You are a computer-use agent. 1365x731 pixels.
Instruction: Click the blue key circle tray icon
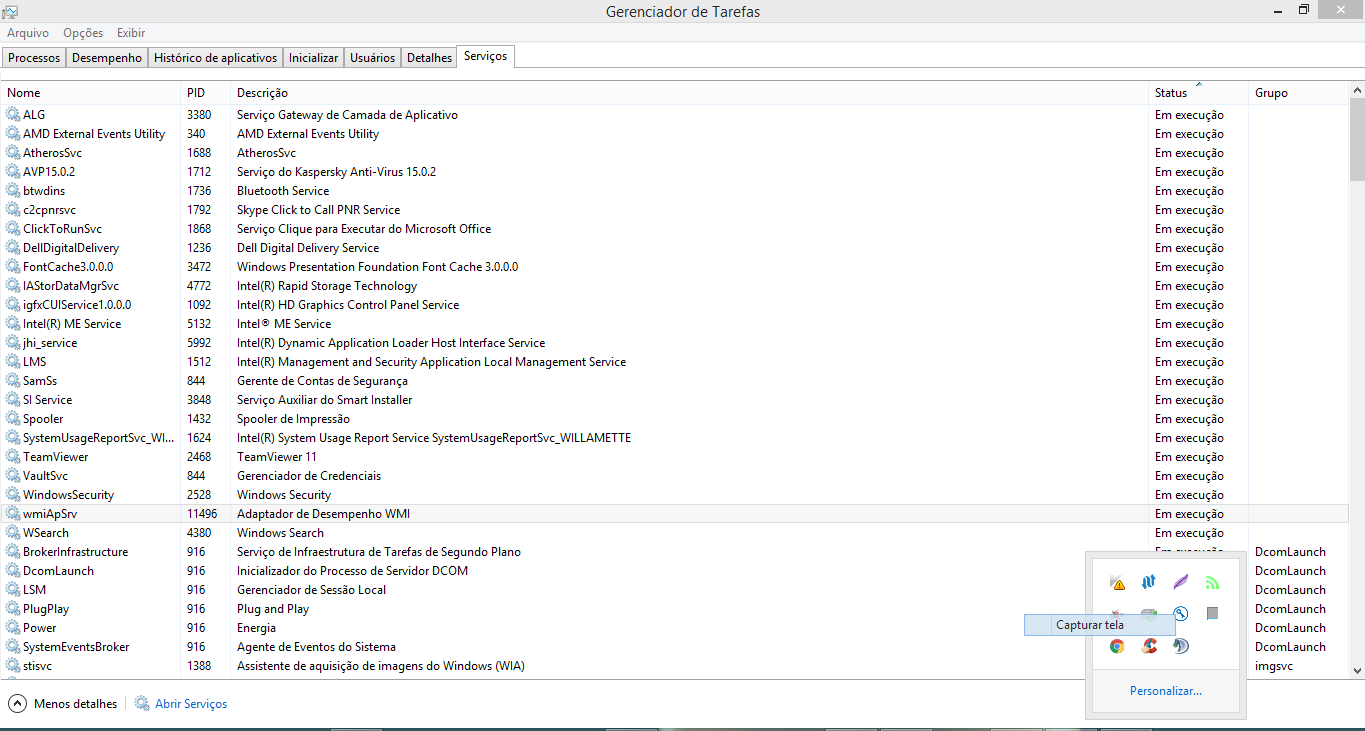1181,614
